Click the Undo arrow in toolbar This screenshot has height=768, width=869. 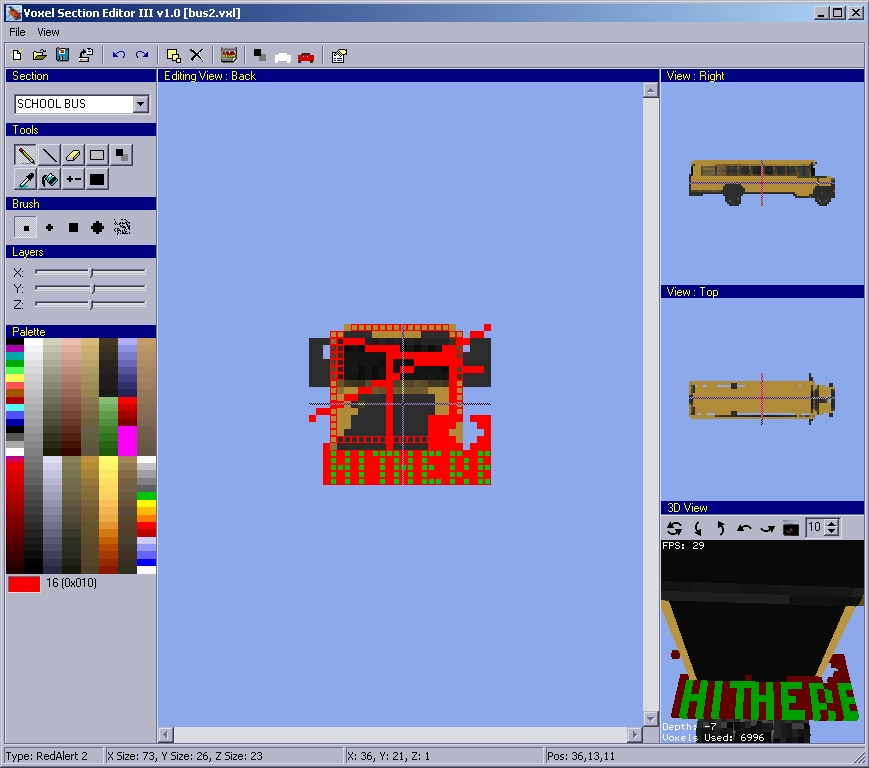coord(118,56)
